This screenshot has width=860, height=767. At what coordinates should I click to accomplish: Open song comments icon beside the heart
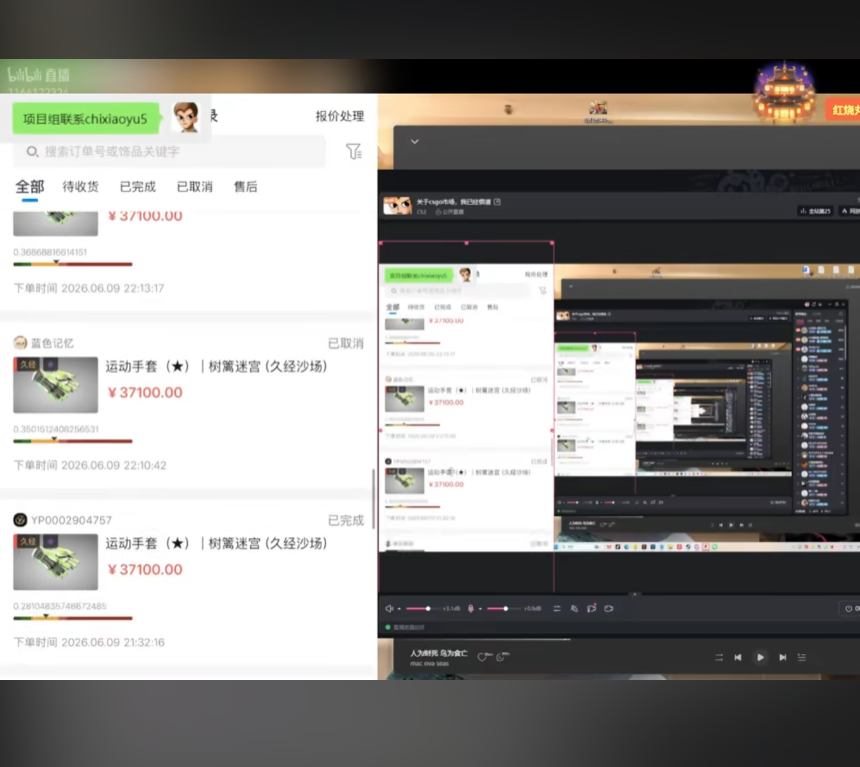pyautogui.click(x=502, y=657)
